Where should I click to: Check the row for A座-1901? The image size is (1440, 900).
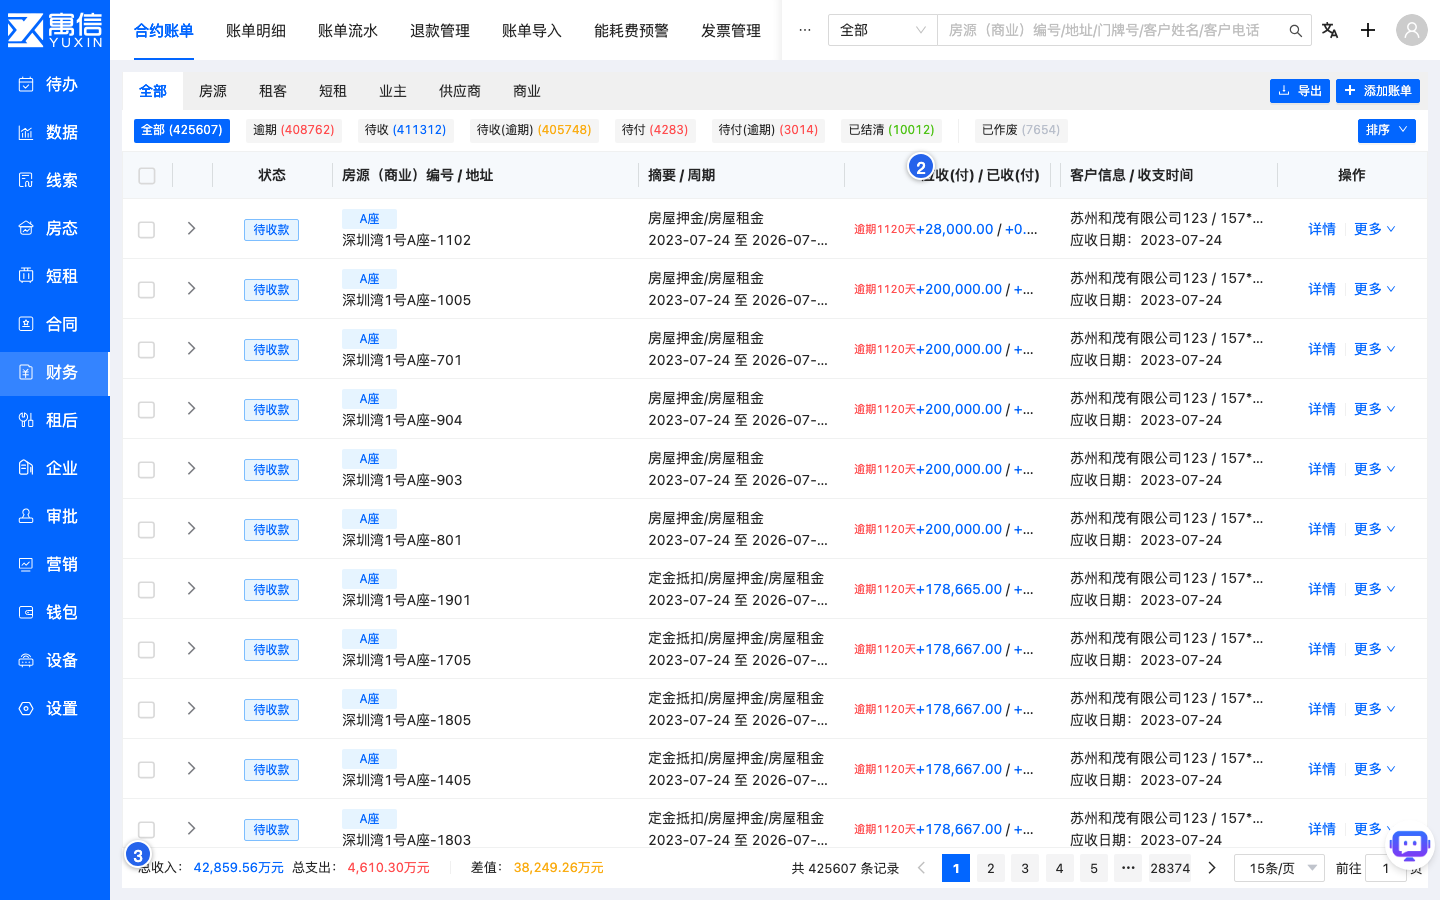147,590
